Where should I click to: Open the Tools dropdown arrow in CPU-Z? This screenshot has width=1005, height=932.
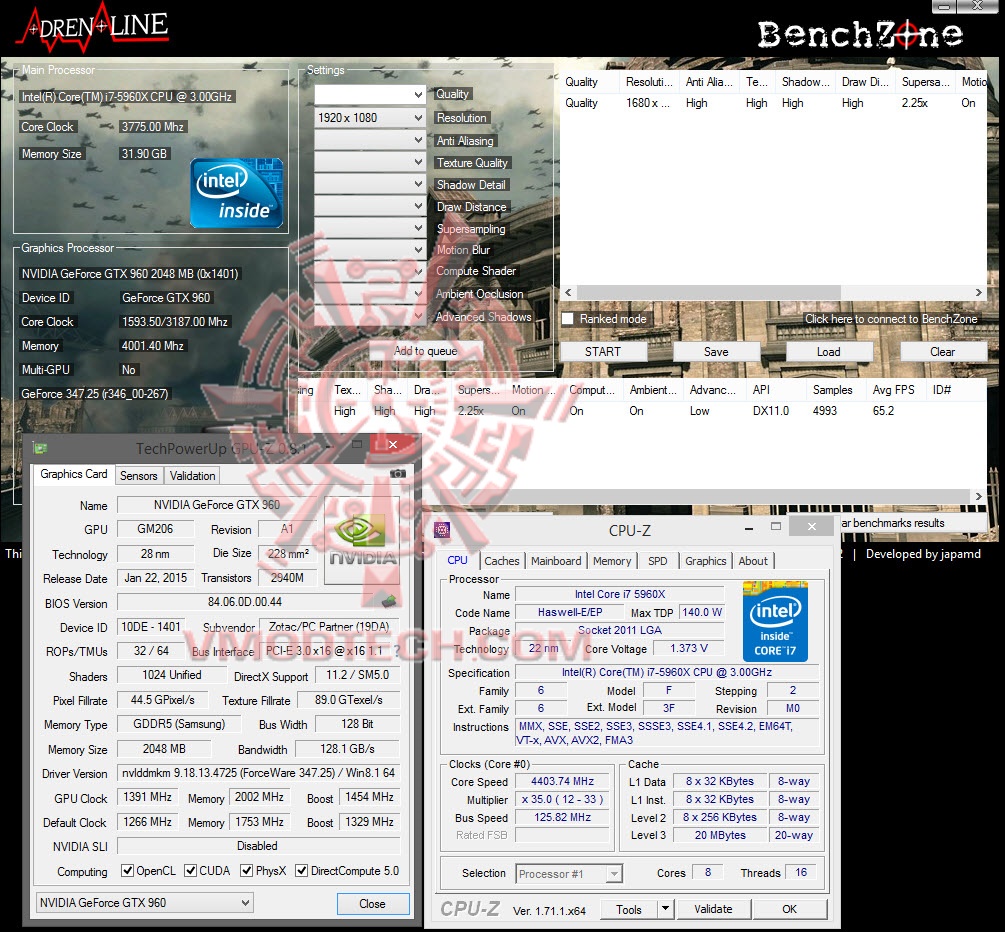coord(665,908)
